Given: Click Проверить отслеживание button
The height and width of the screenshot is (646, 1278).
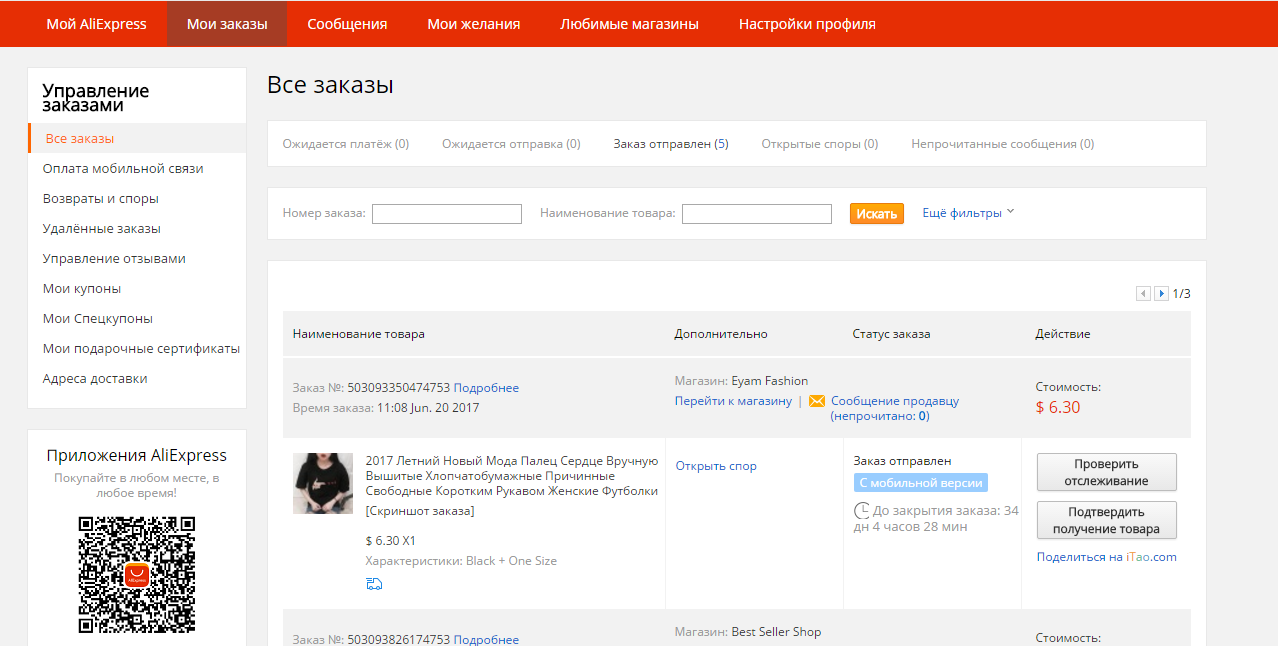Looking at the screenshot, I should click(x=1107, y=472).
